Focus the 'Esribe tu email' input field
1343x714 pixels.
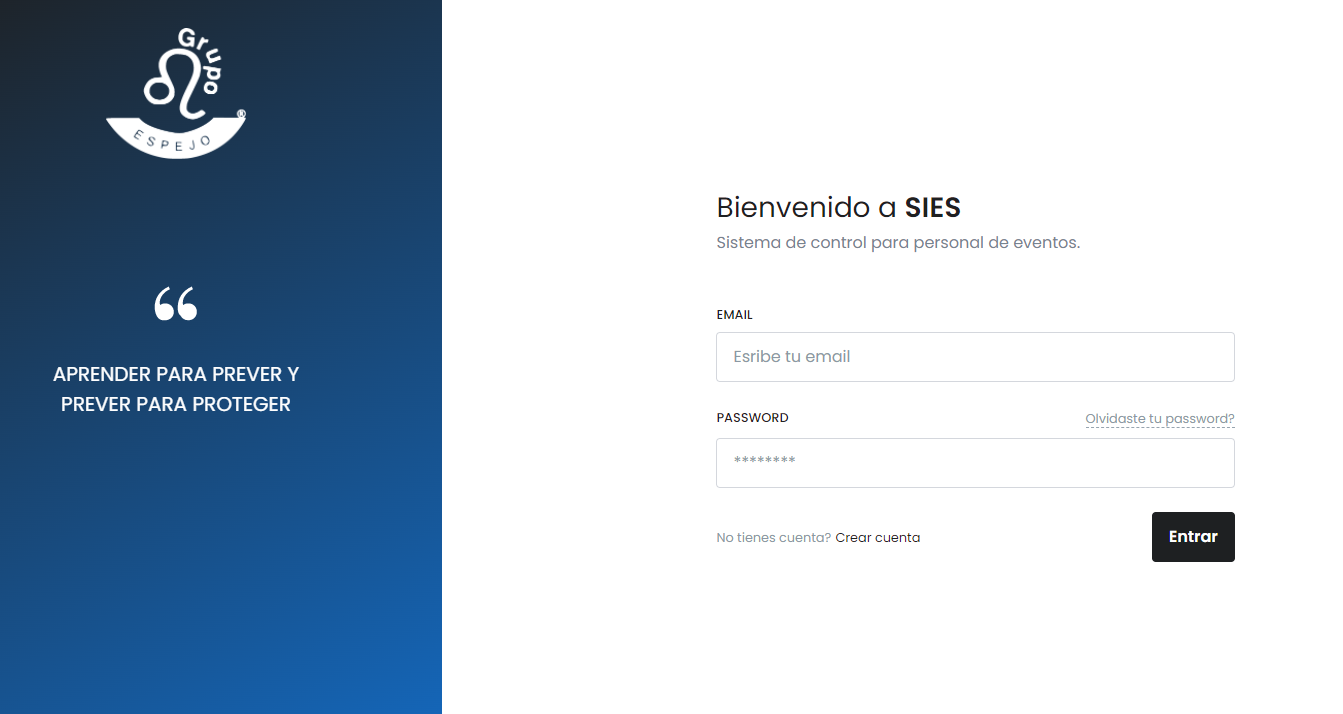coord(975,357)
